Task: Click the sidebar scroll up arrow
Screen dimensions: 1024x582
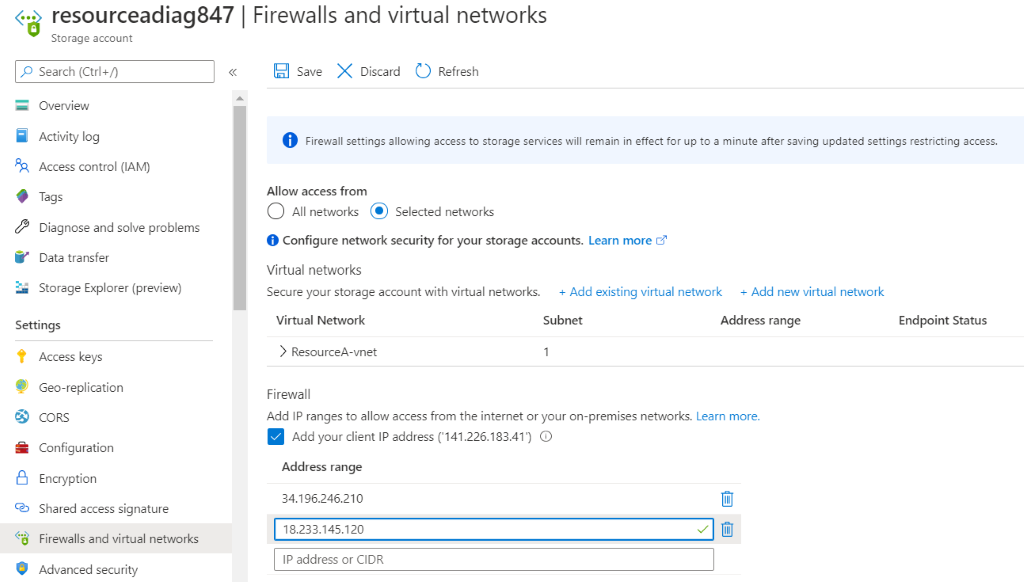Action: (240, 99)
